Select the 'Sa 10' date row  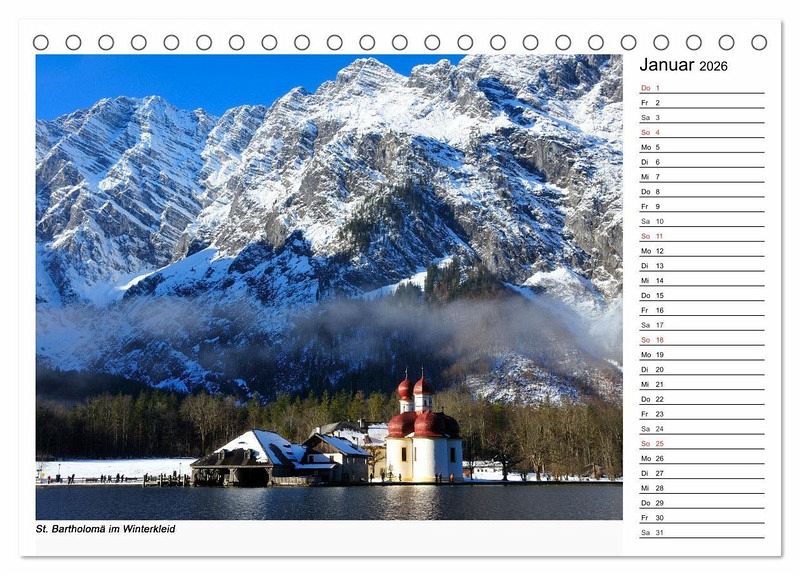(702, 221)
